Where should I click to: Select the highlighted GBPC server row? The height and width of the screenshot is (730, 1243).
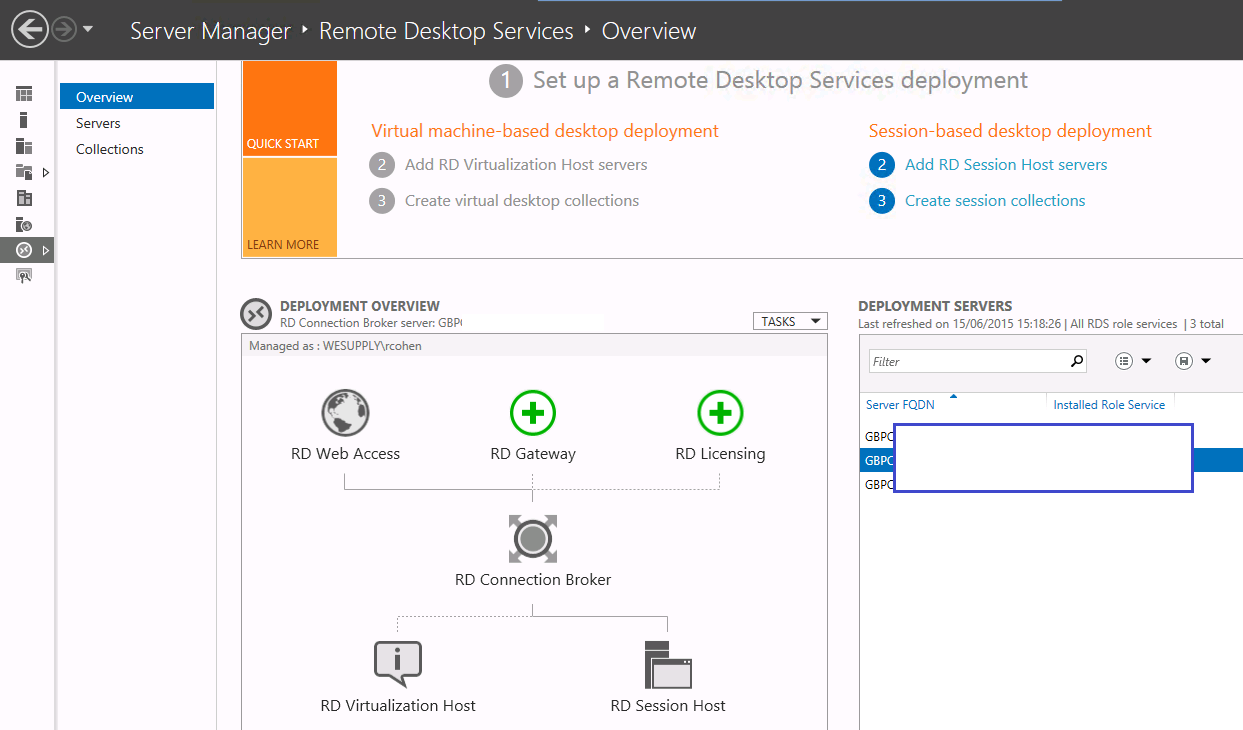(1051, 460)
